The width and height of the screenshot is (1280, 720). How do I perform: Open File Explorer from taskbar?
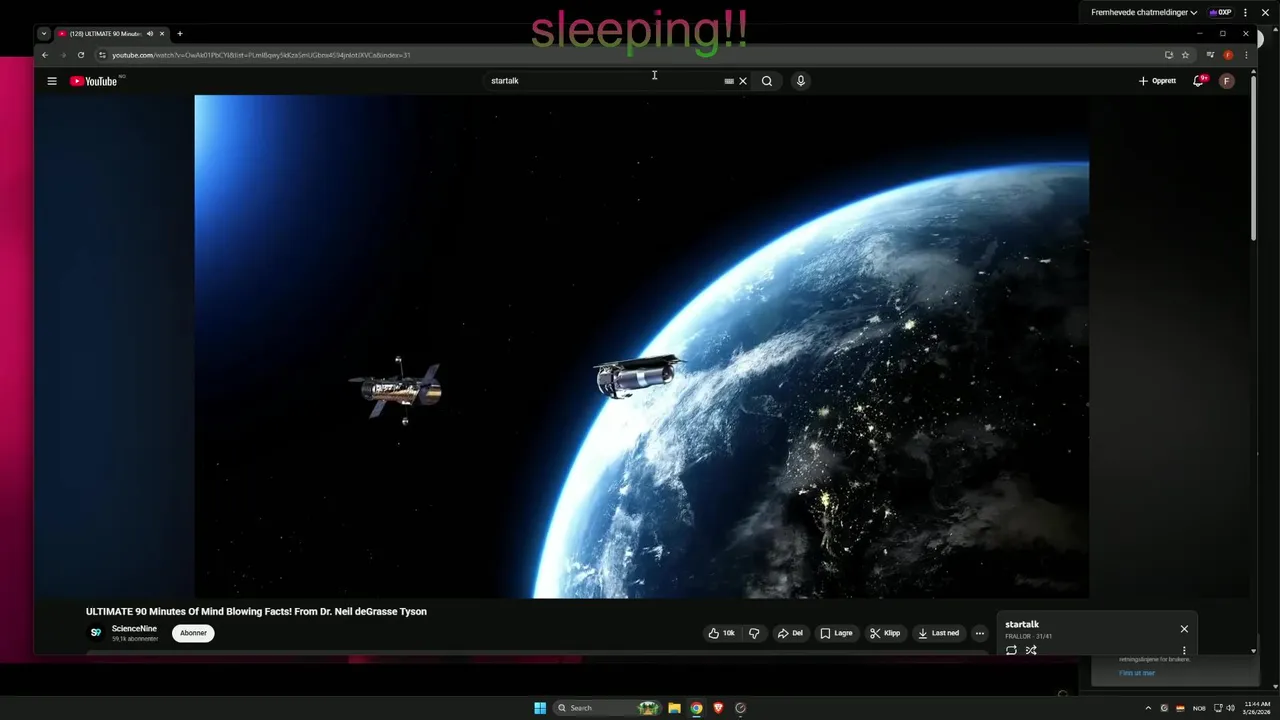[675, 708]
